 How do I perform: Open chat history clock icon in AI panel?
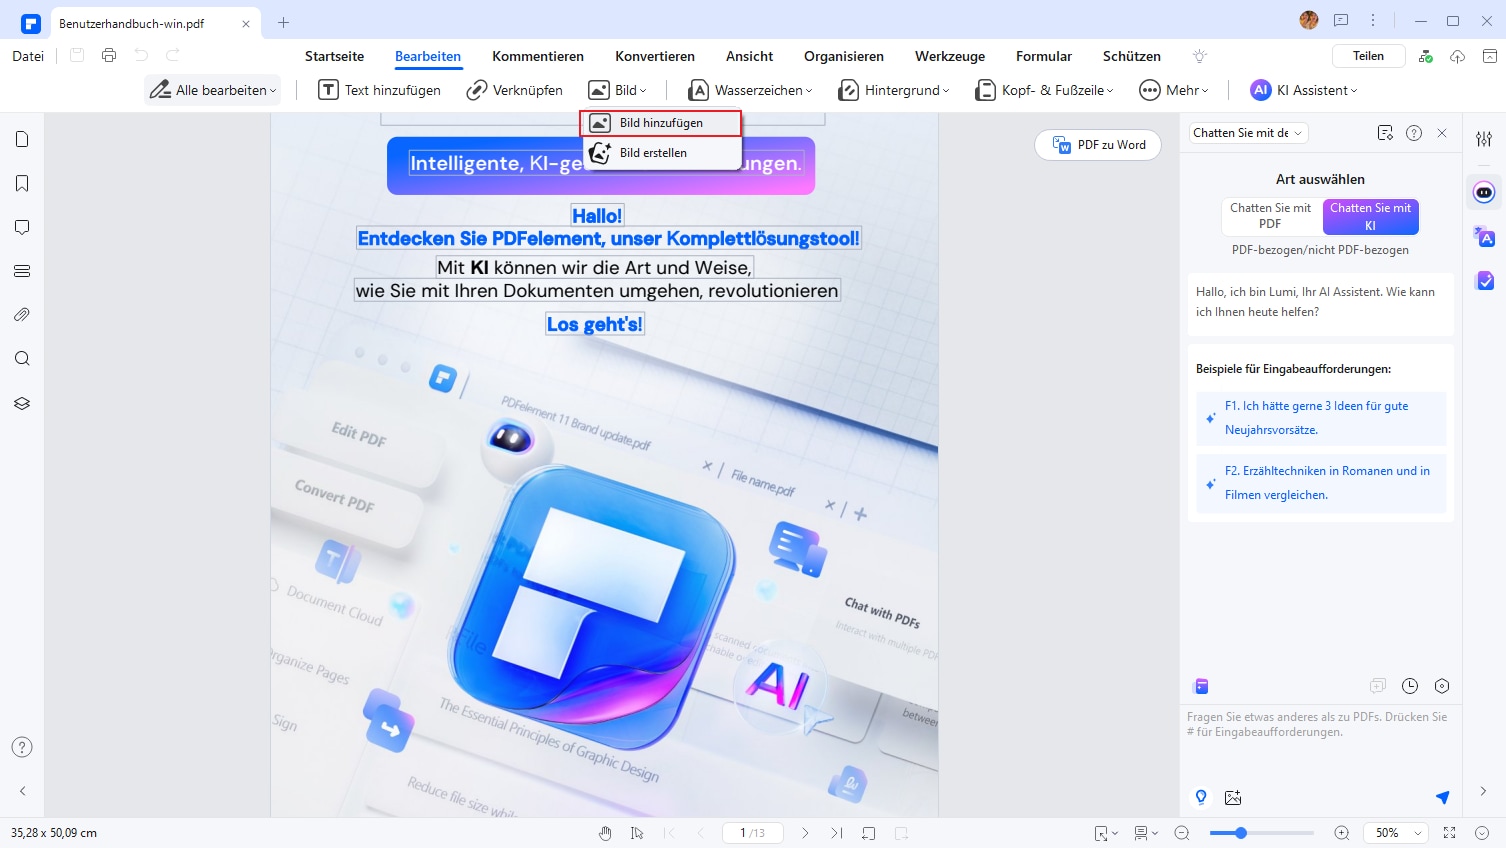pyautogui.click(x=1410, y=686)
